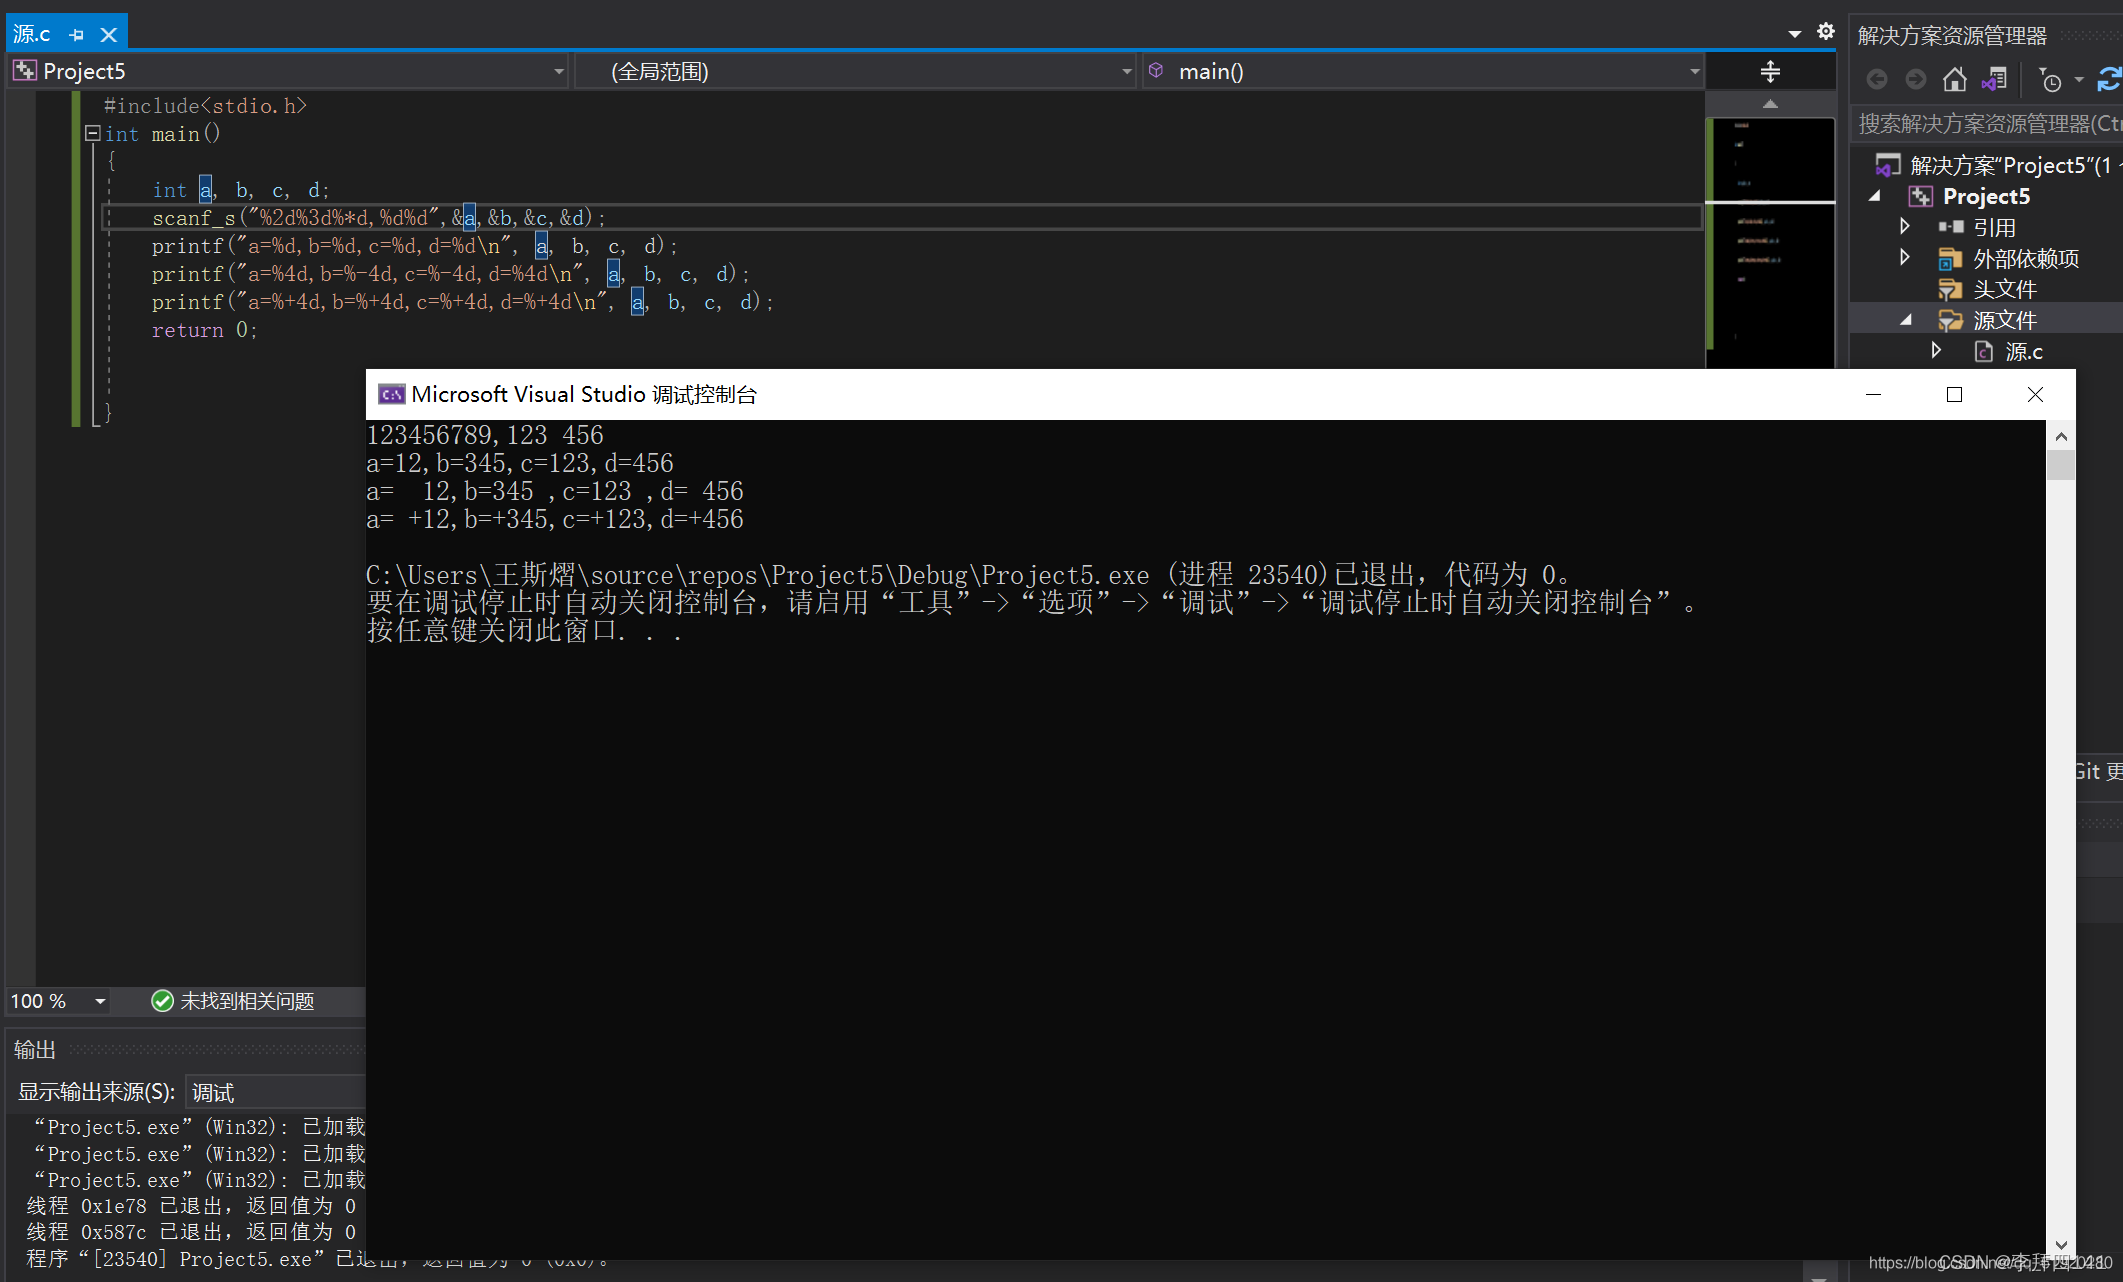The width and height of the screenshot is (2123, 1282).
Task: Click the console scrollbar up arrow
Action: click(2061, 436)
